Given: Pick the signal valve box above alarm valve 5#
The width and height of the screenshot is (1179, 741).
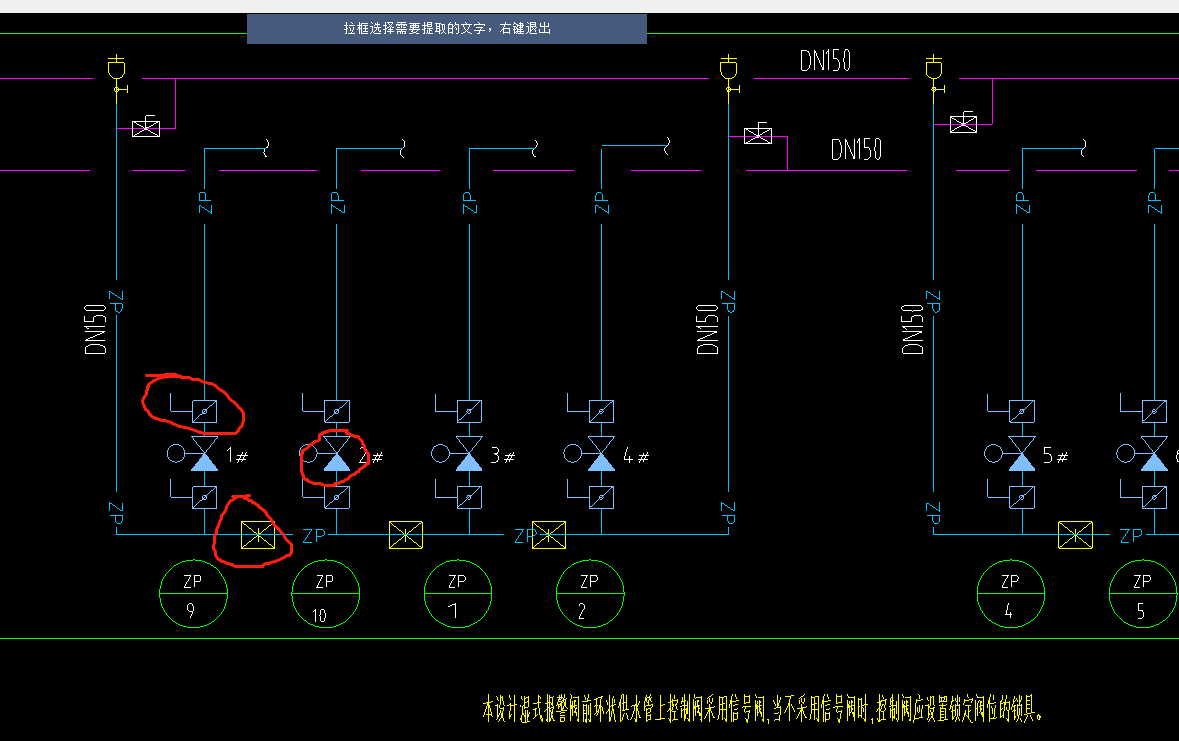Looking at the screenshot, I should click(x=1022, y=411).
